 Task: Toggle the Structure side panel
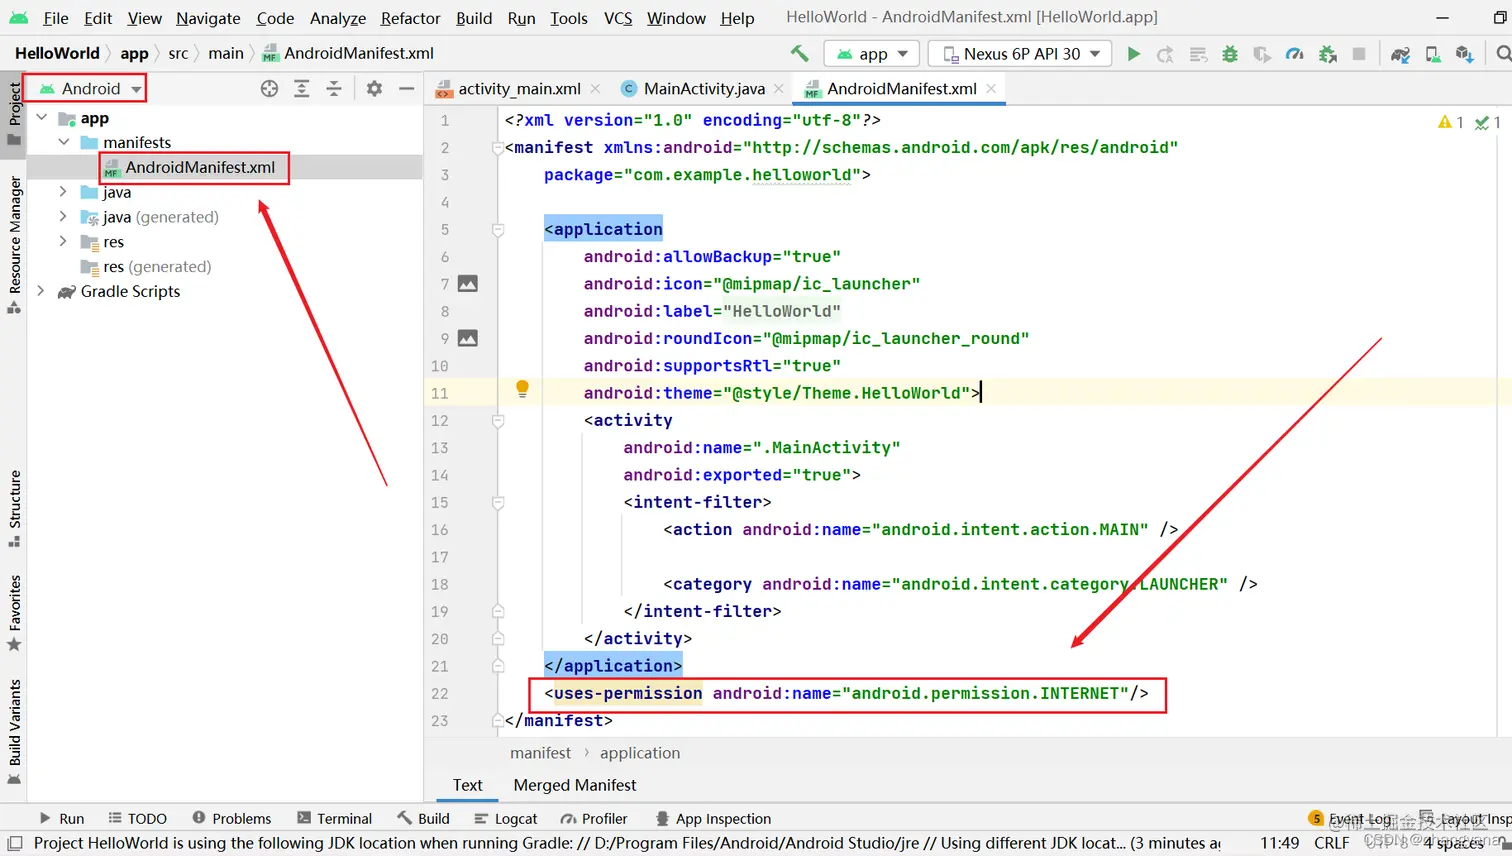click(x=14, y=508)
